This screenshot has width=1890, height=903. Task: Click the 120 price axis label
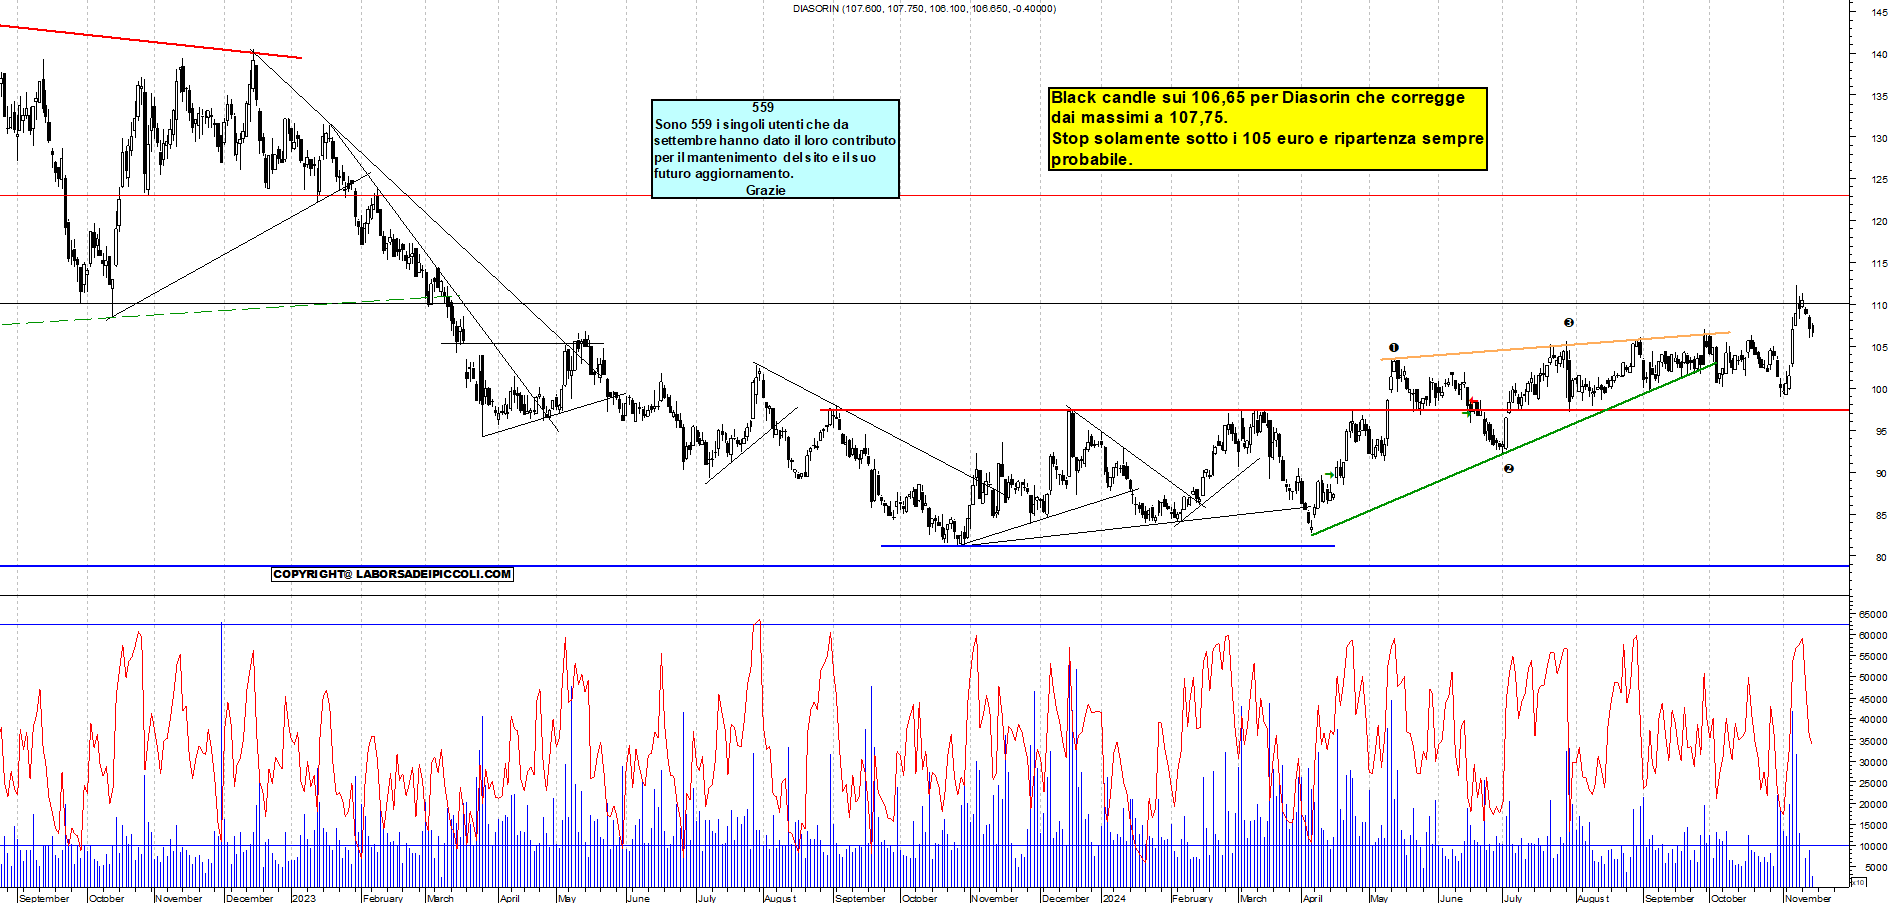click(1880, 222)
